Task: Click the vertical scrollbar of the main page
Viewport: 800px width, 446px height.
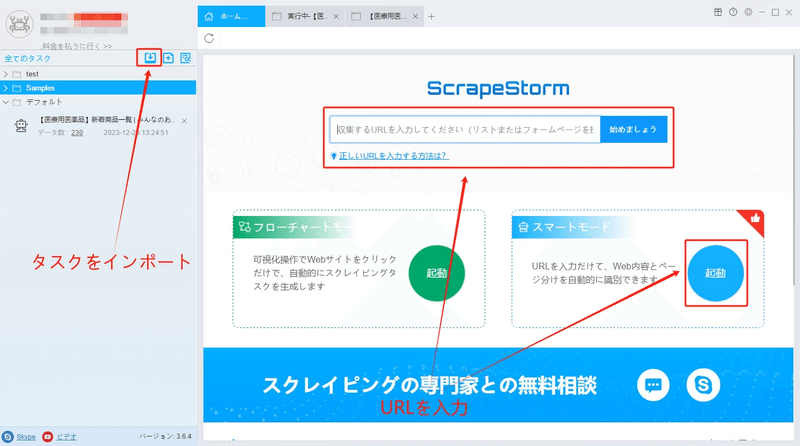Action: click(794, 171)
